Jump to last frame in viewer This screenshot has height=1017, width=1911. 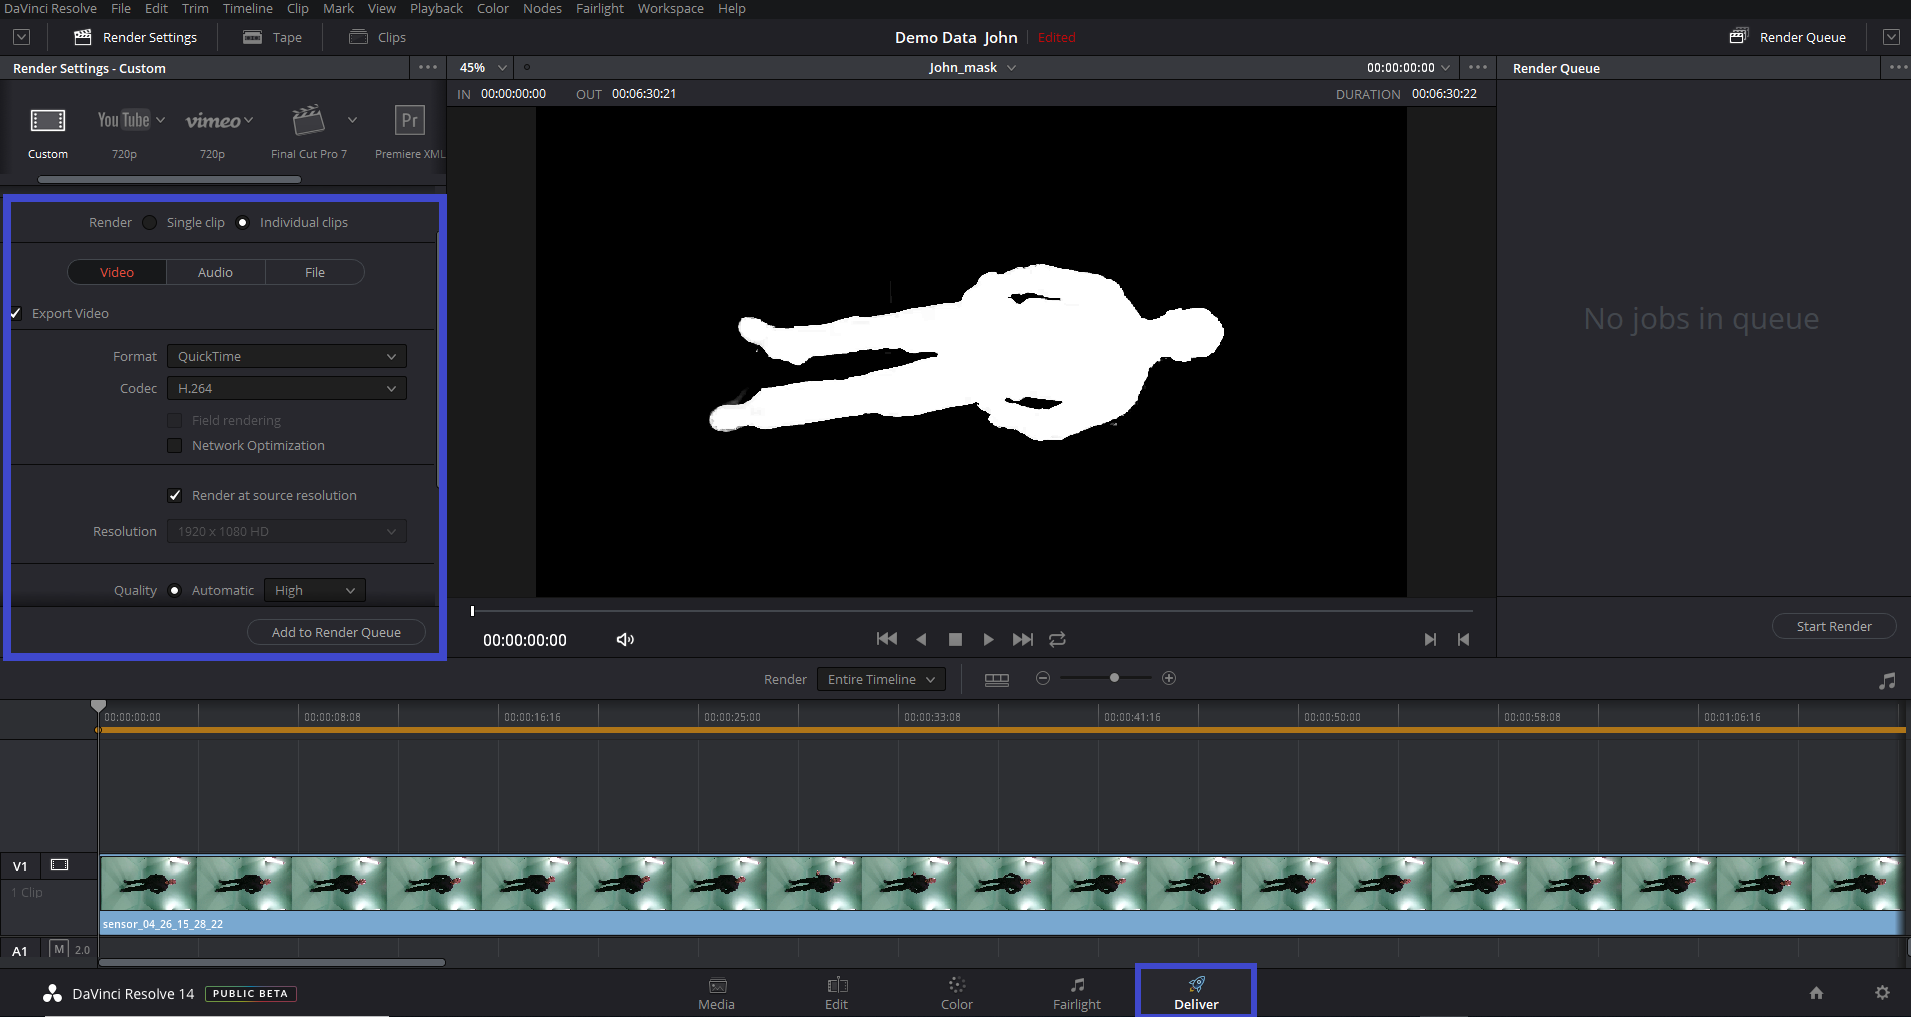1022,639
